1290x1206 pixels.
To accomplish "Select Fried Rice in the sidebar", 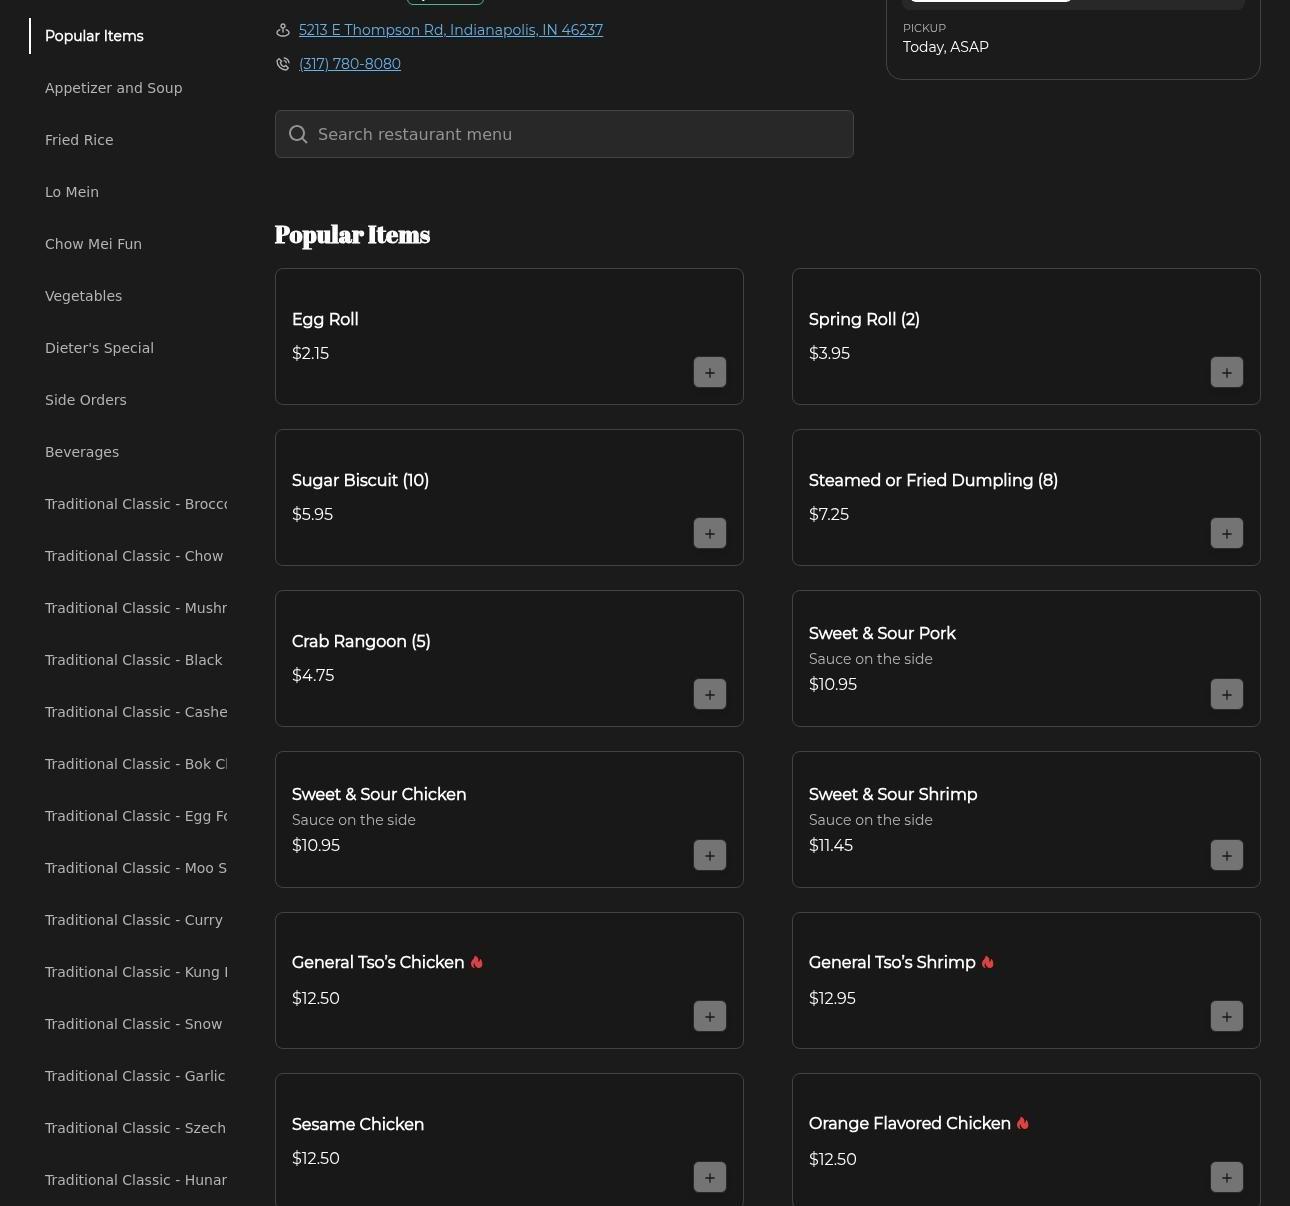I will tap(79, 140).
